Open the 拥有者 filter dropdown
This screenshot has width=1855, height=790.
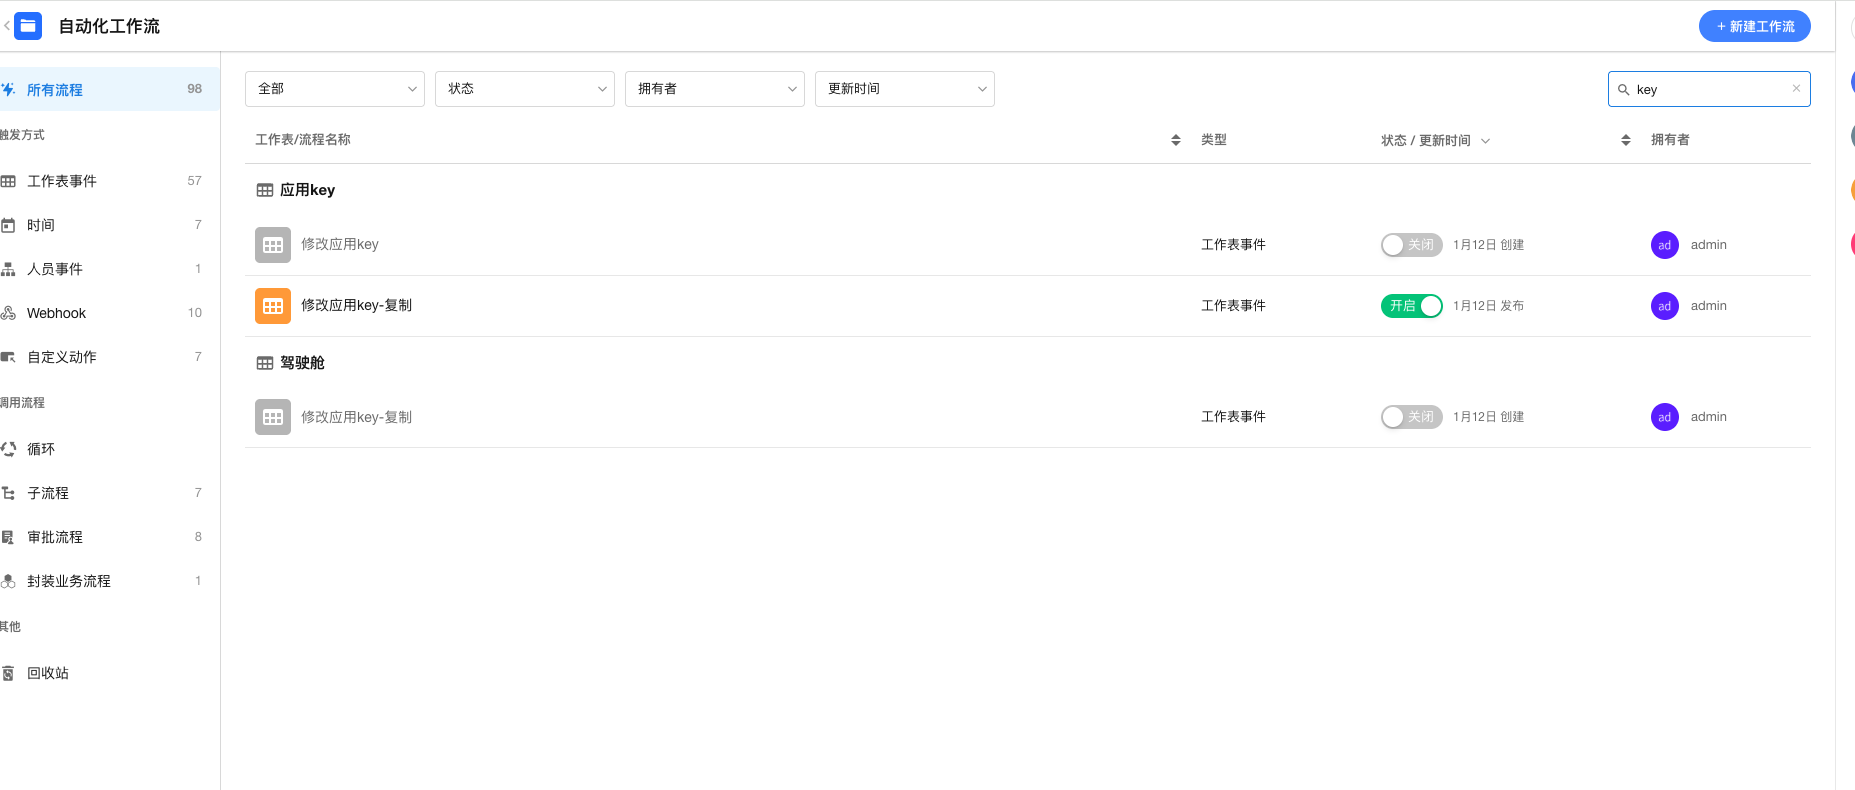pos(714,89)
